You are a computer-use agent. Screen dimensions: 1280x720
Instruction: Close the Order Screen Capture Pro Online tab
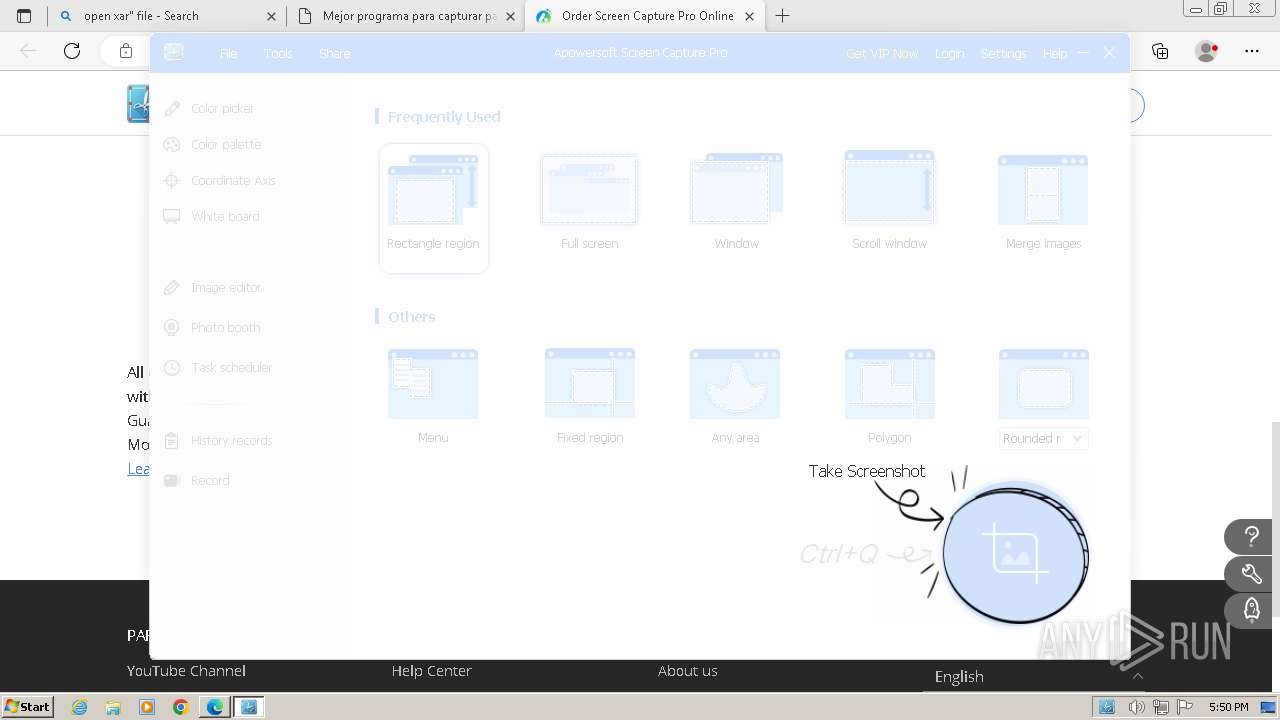pos(749,16)
